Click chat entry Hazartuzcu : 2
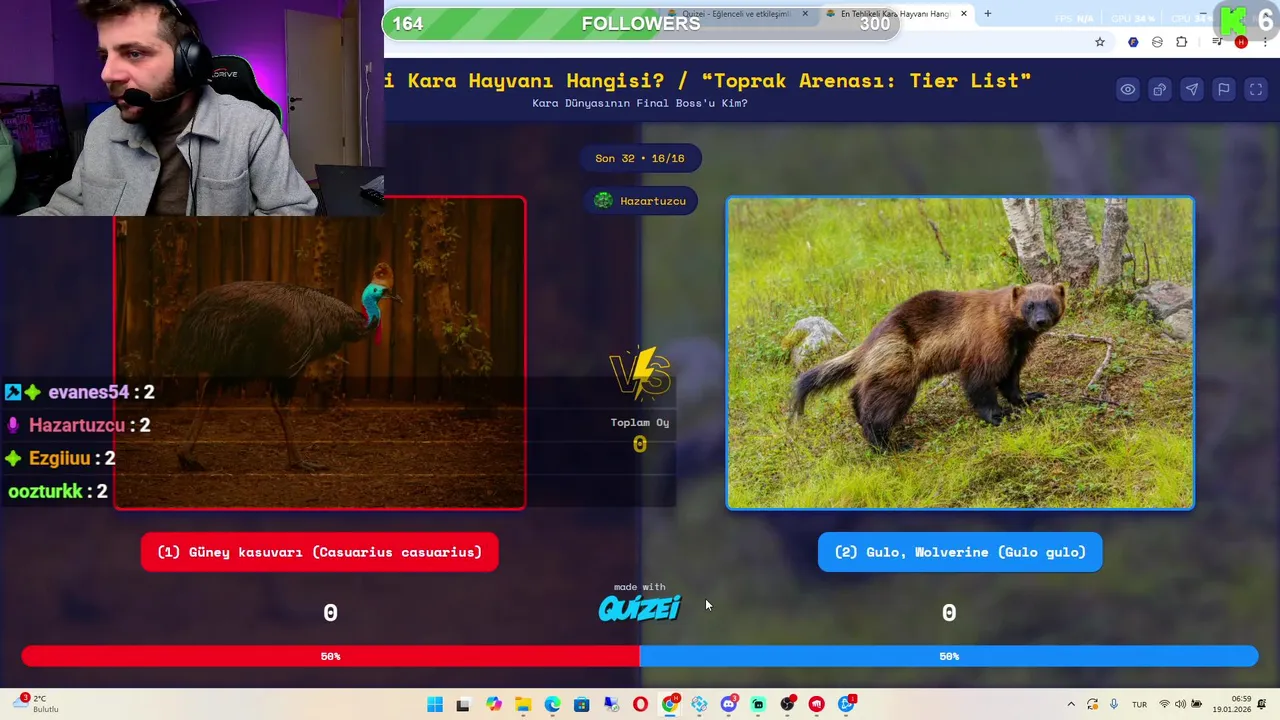 pos(79,425)
